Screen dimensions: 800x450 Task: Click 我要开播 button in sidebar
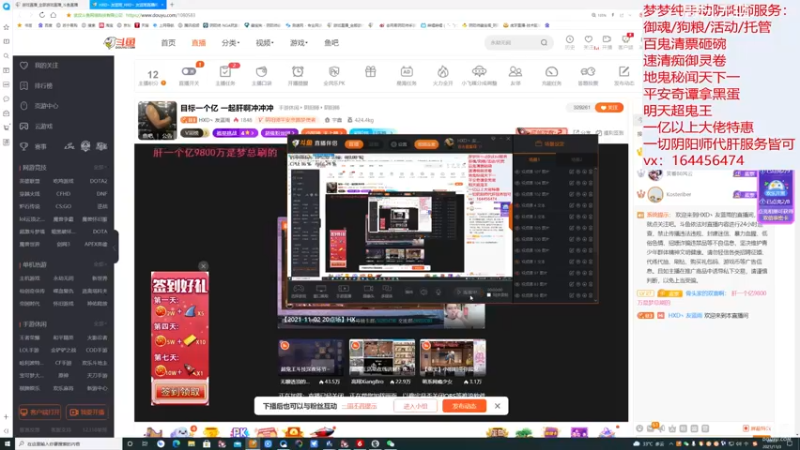point(87,412)
